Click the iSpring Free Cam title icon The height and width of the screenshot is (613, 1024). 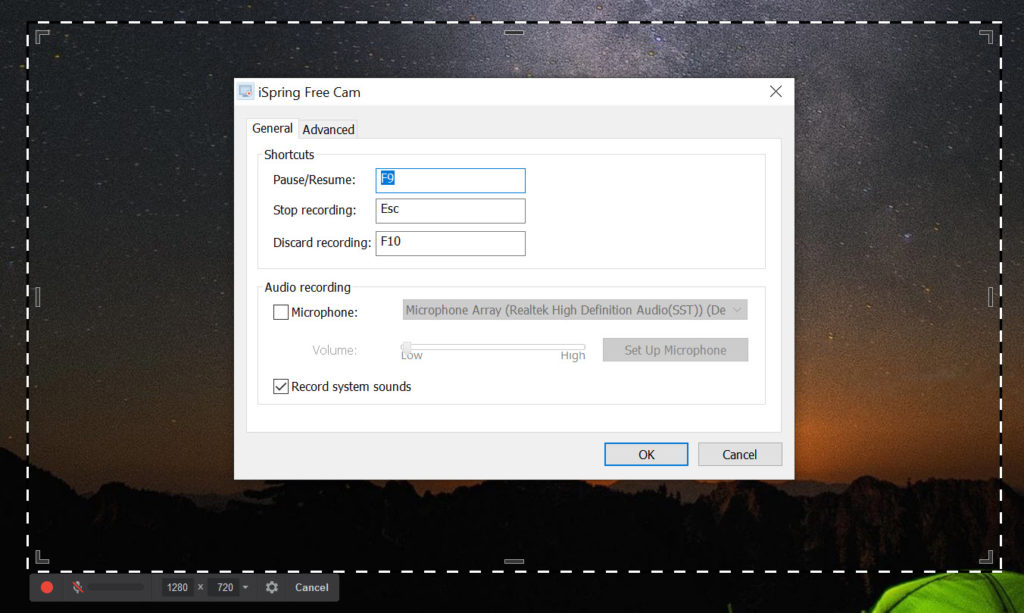pyautogui.click(x=246, y=91)
